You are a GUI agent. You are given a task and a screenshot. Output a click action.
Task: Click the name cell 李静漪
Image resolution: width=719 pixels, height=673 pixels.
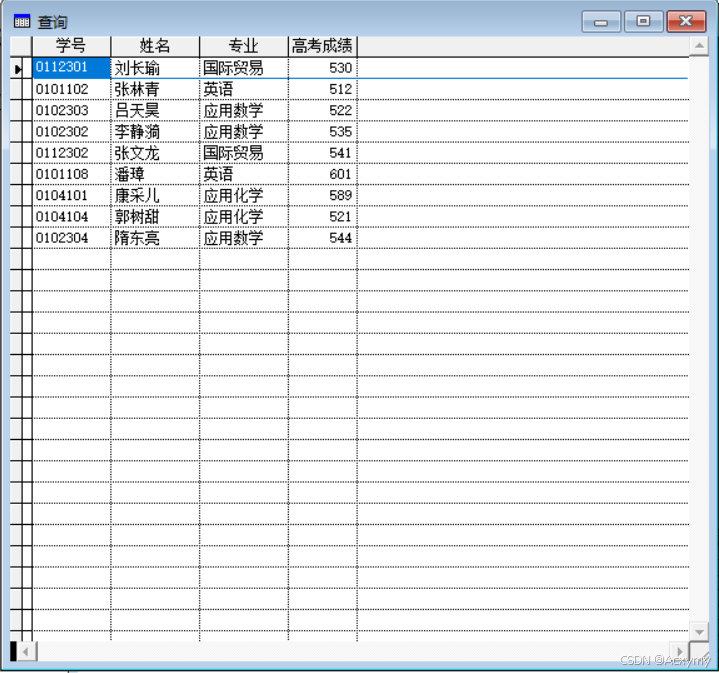coord(155,132)
